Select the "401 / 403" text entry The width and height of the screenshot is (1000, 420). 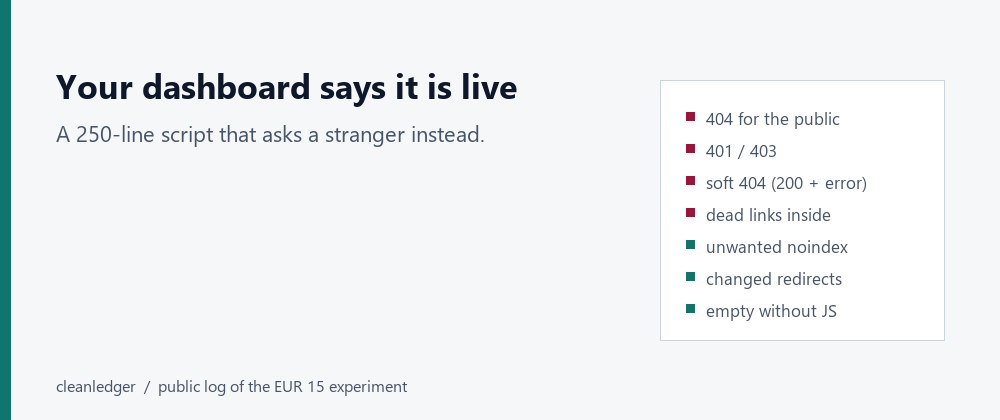point(741,151)
